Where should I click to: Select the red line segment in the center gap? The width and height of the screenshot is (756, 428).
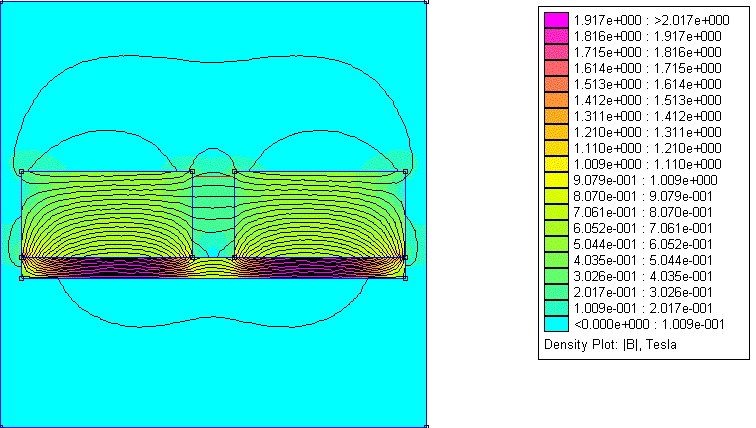(214, 176)
